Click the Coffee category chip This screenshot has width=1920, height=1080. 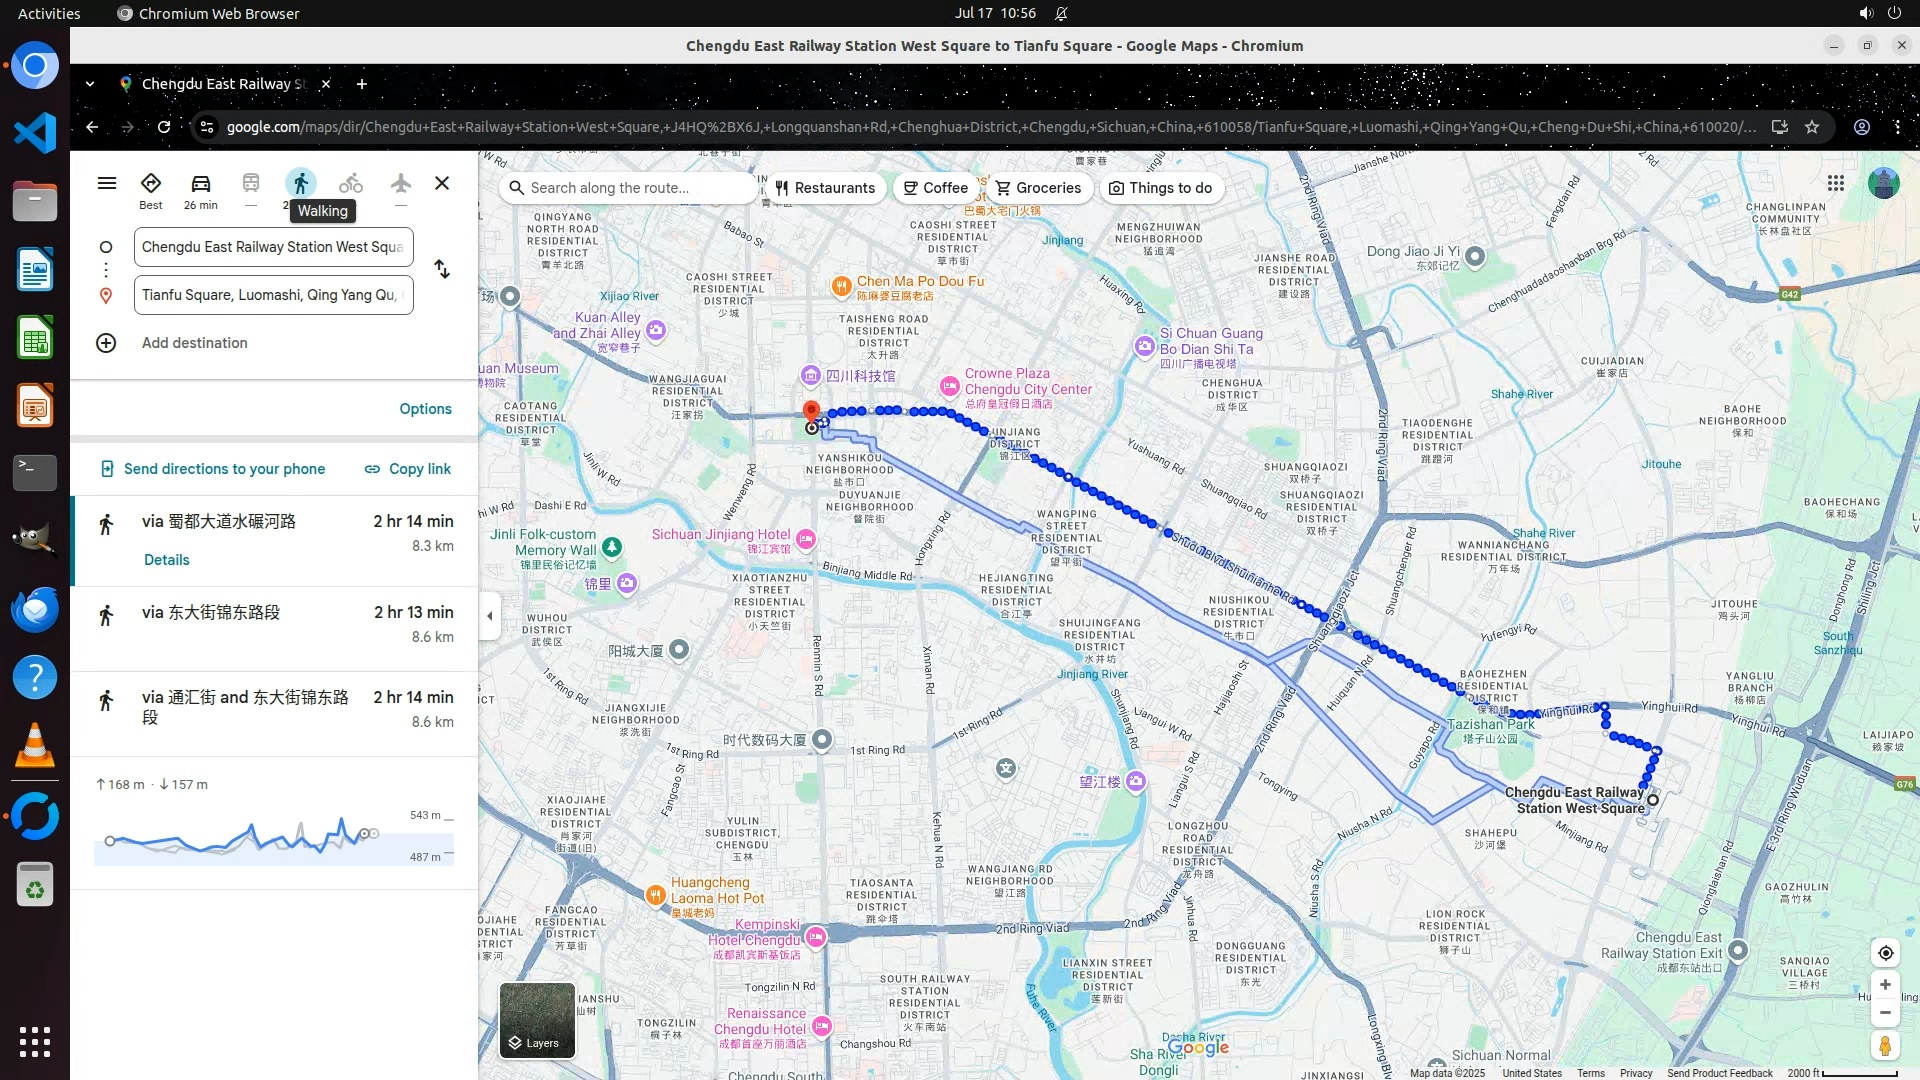pyautogui.click(x=935, y=188)
